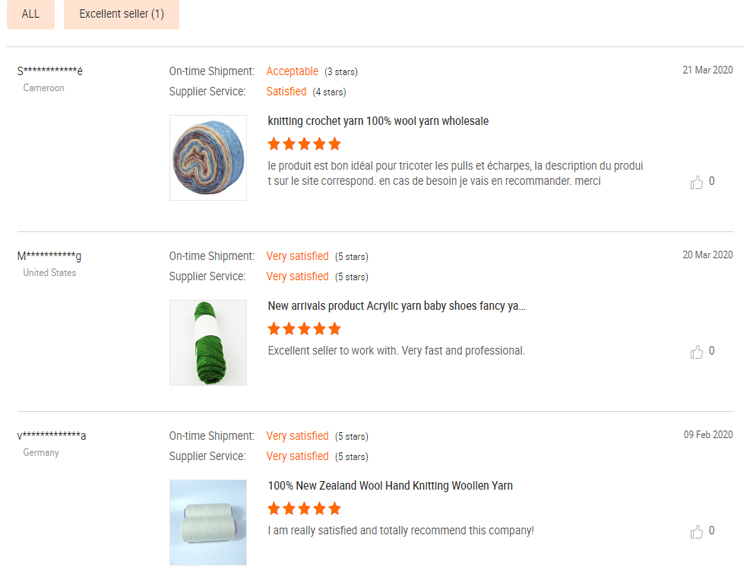View the white New Zealand wool yarn image
This screenshot has width=750, height=585.
tap(208, 522)
